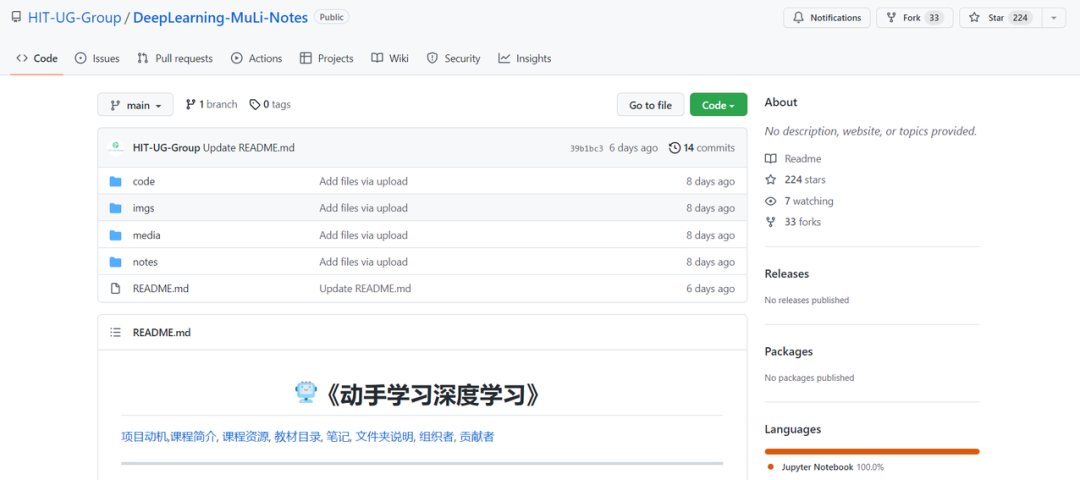Open the code folder
Image resolution: width=1080 pixels, height=480 pixels.
coord(143,182)
